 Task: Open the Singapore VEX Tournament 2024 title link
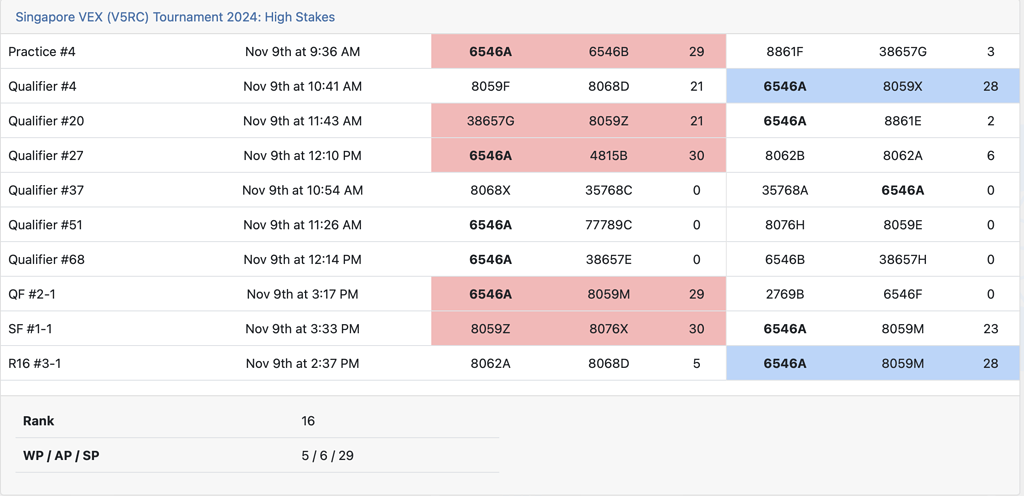pos(175,17)
